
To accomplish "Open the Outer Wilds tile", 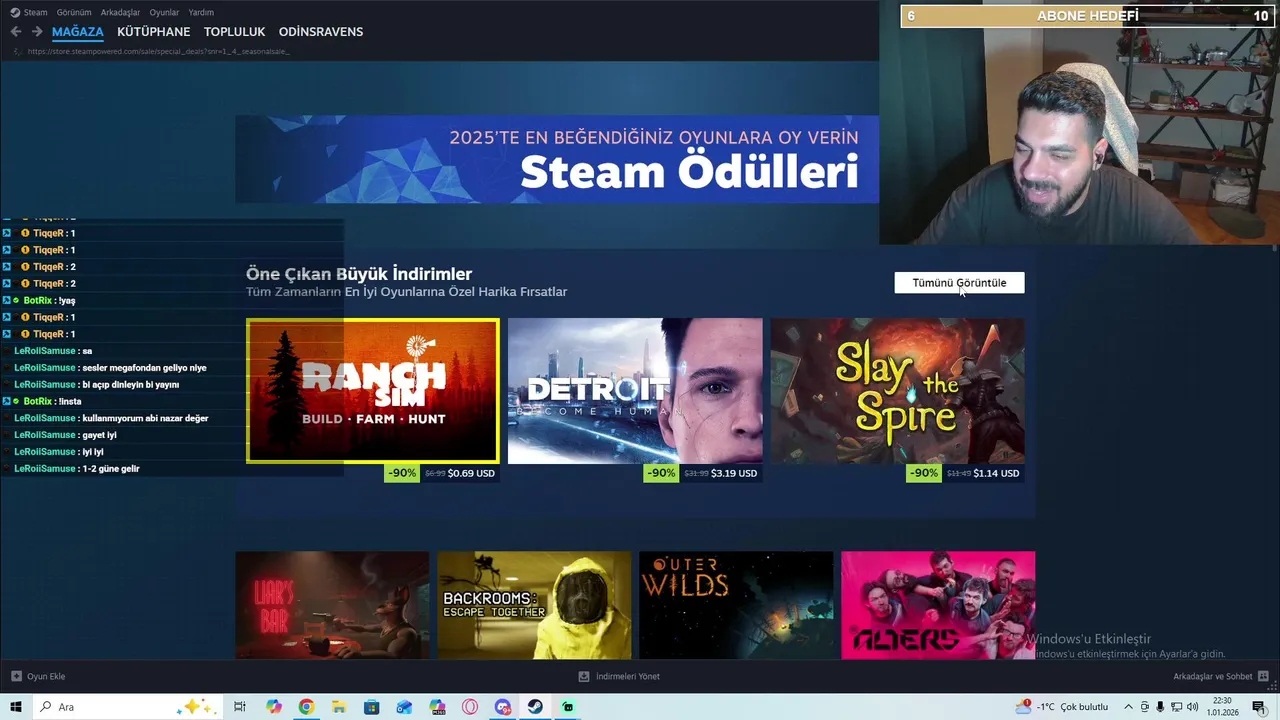I will tap(736, 605).
